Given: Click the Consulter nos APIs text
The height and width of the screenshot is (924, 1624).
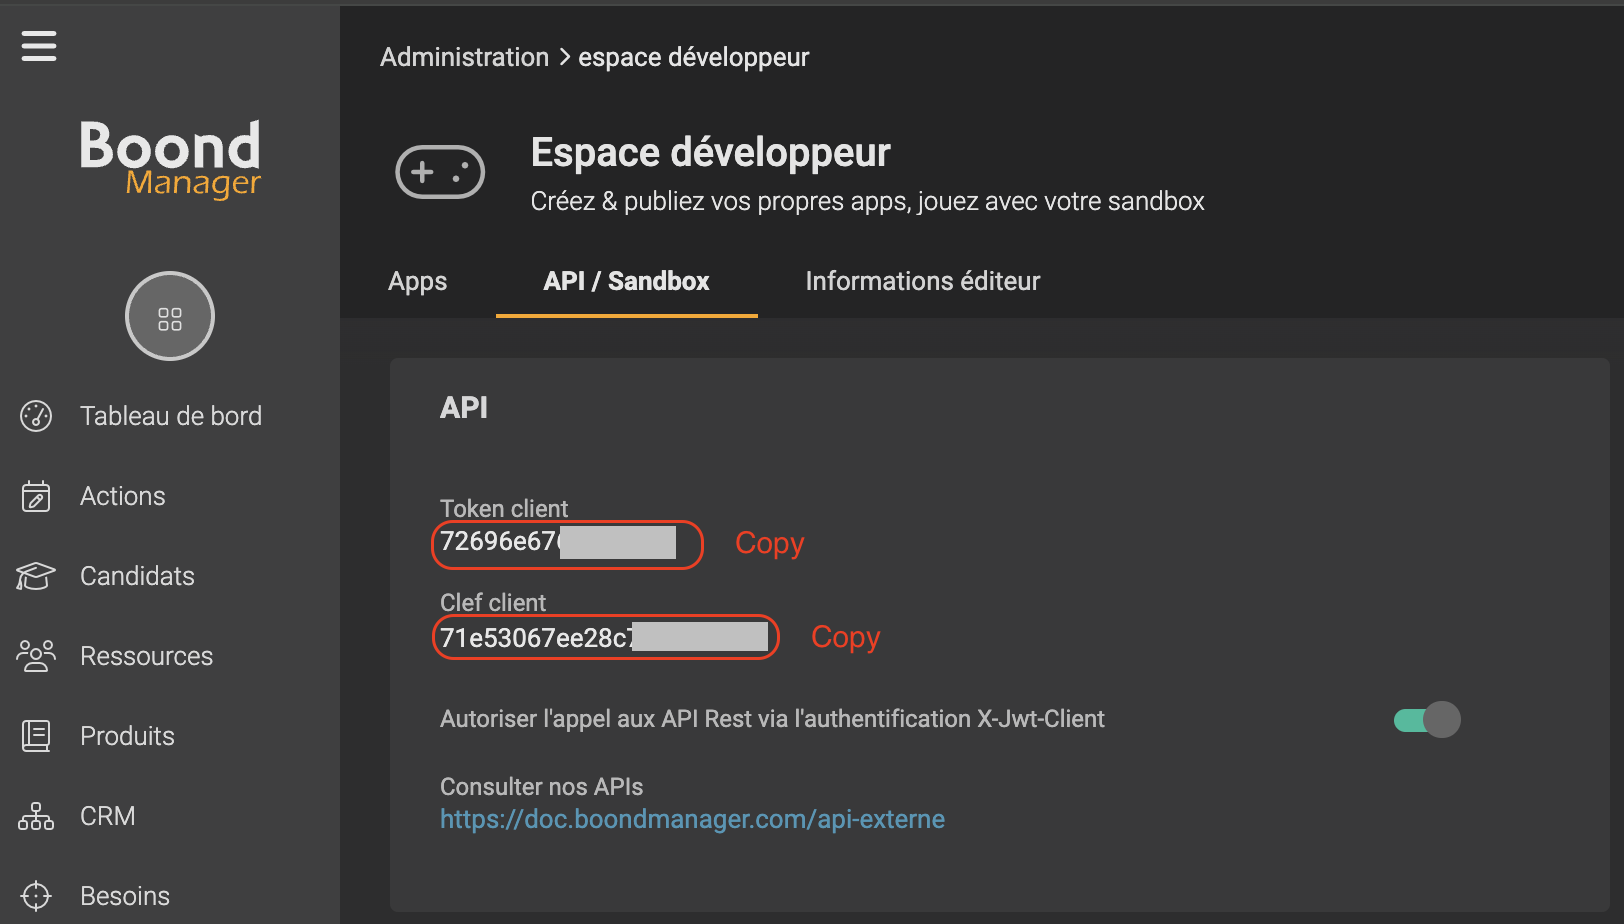Looking at the screenshot, I should coord(542,786).
